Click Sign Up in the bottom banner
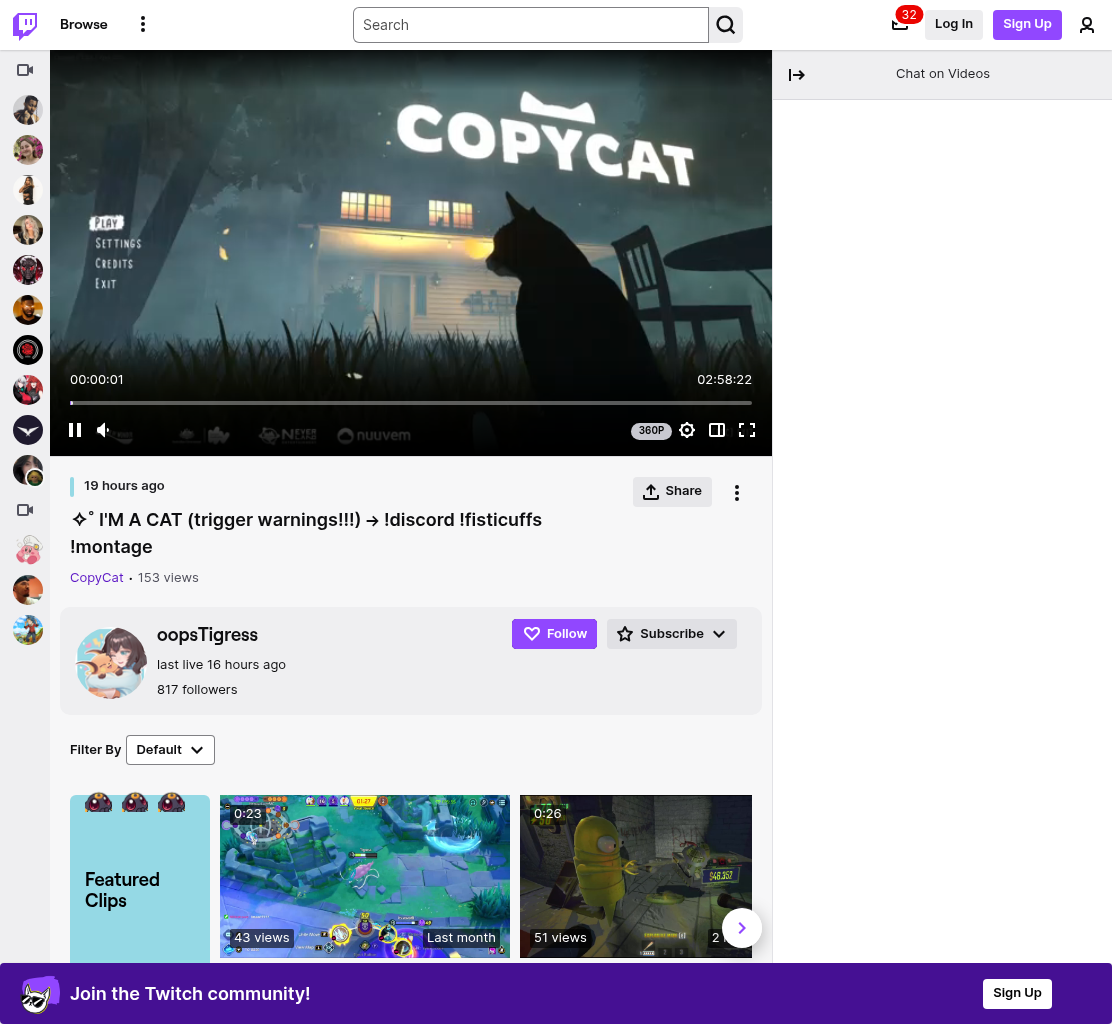 pyautogui.click(x=1017, y=994)
